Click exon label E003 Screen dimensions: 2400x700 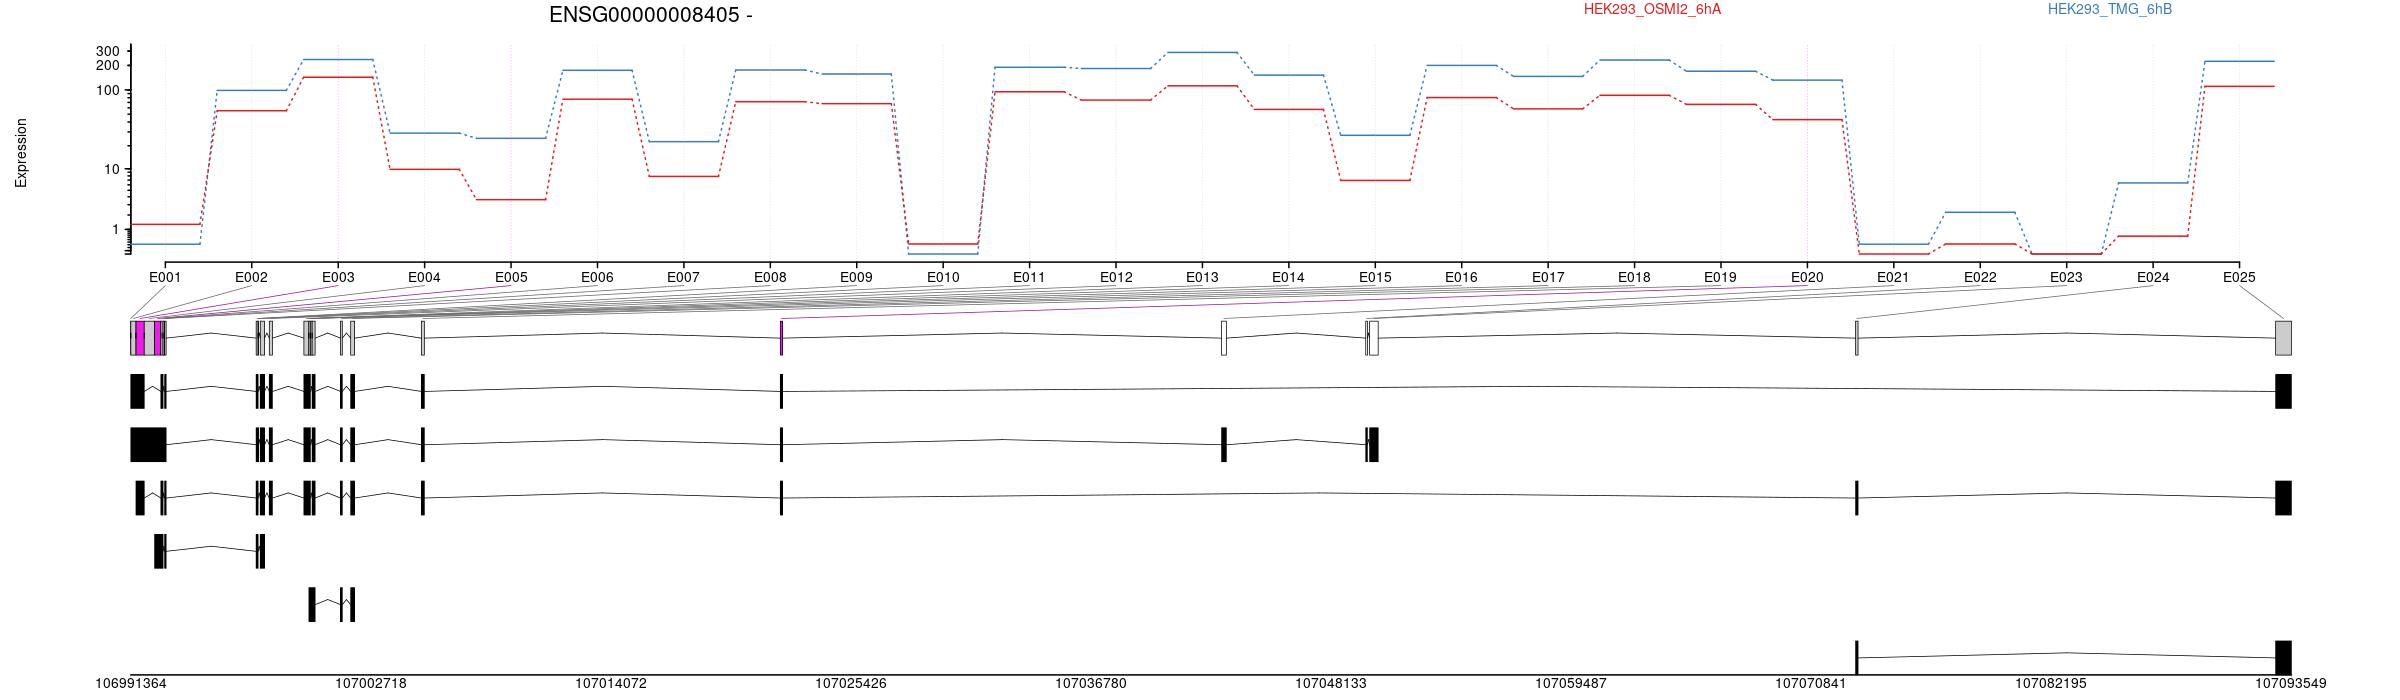(x=338, y=277)
